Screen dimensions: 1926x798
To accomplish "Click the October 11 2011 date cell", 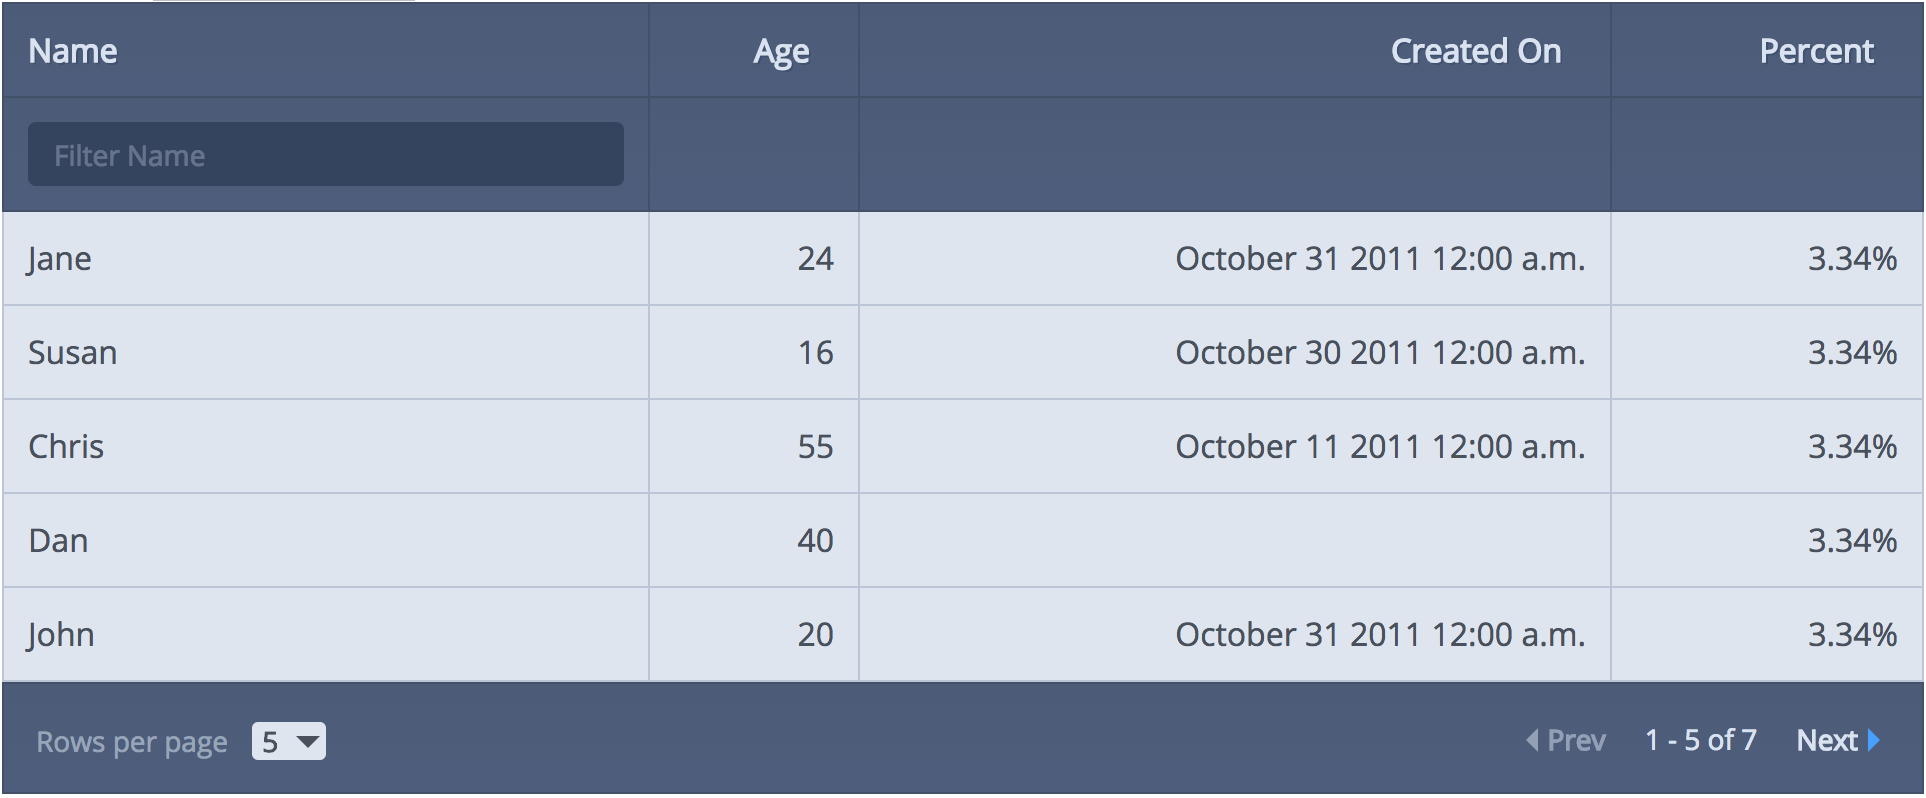I will [x=1235, y=446].
